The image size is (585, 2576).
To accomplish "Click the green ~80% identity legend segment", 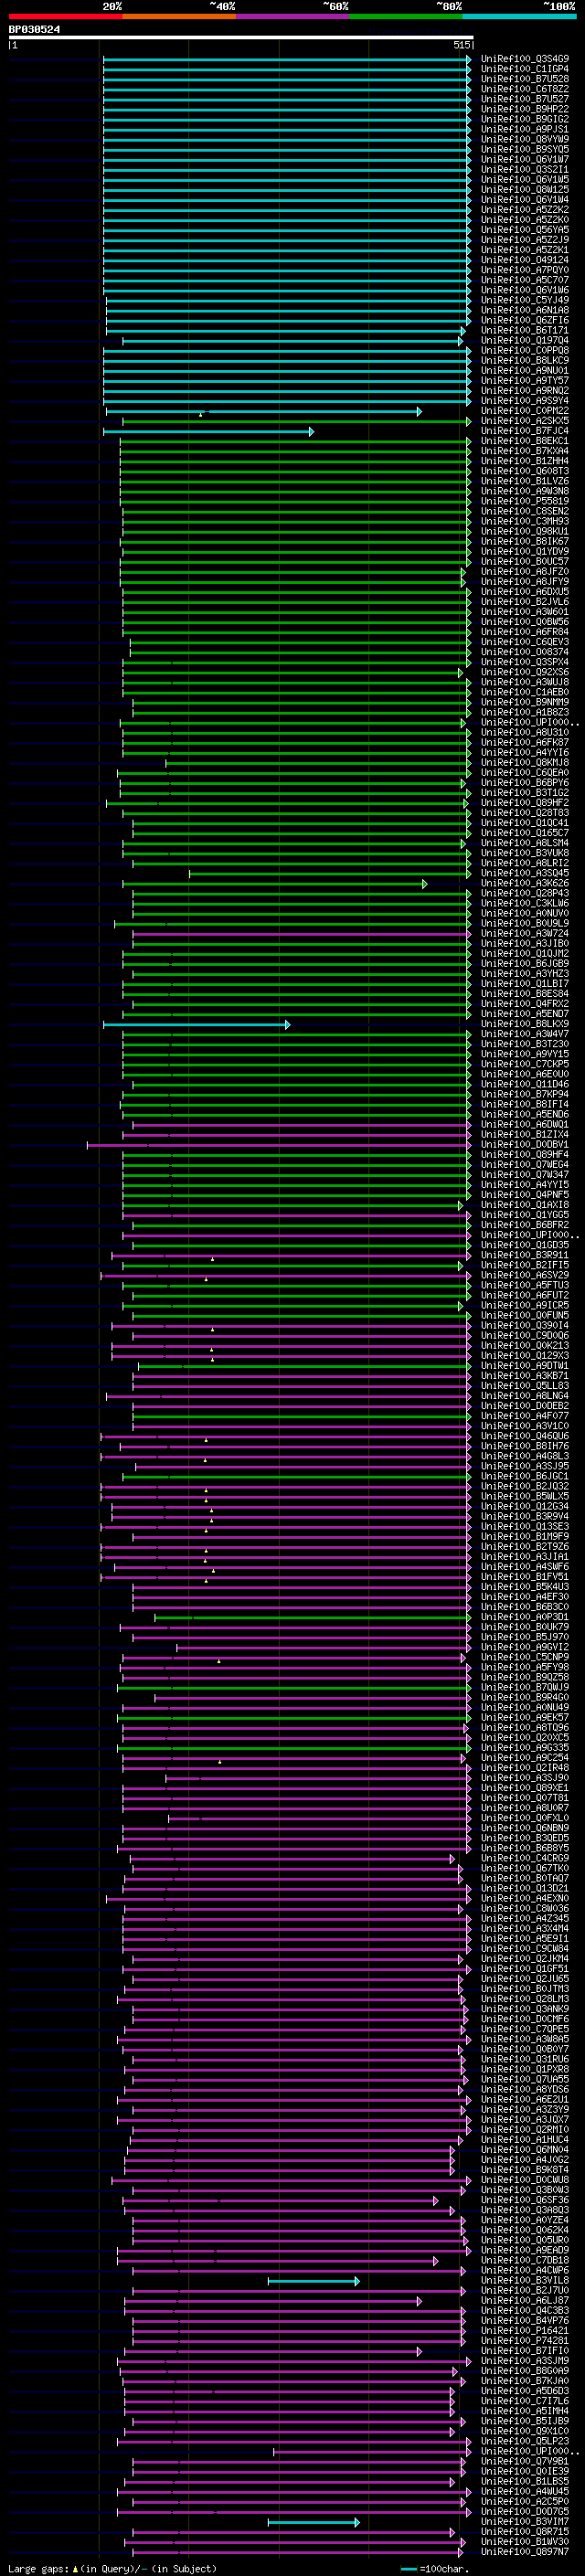I will 405,16.
